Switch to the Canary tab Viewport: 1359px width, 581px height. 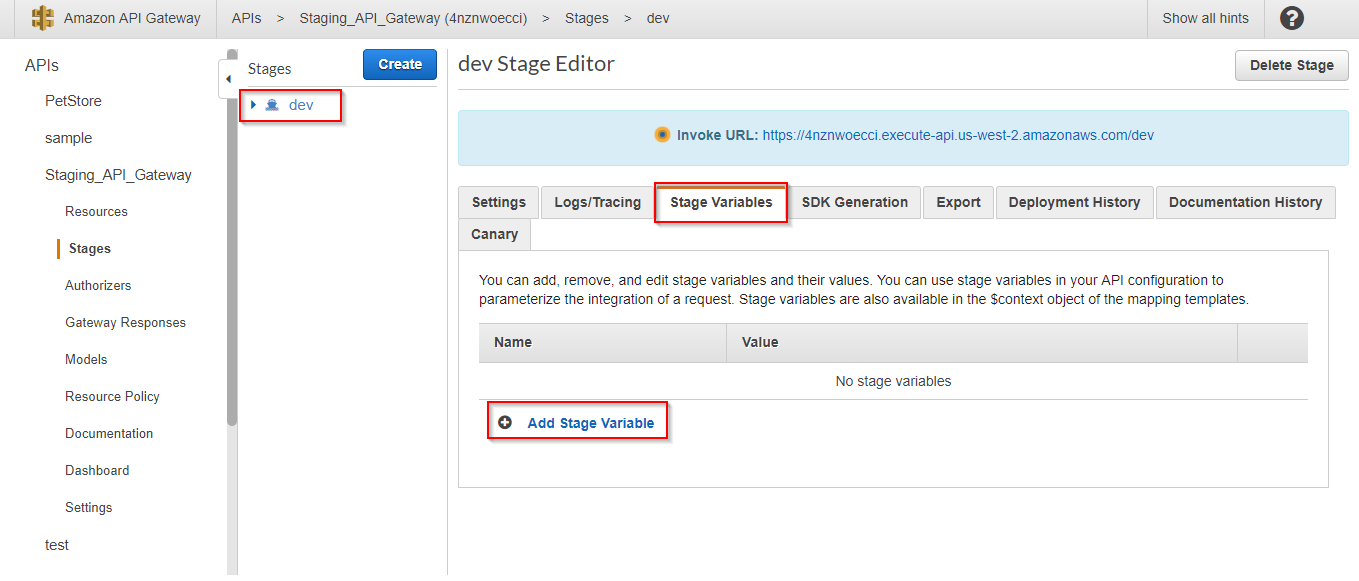(494, 234)
